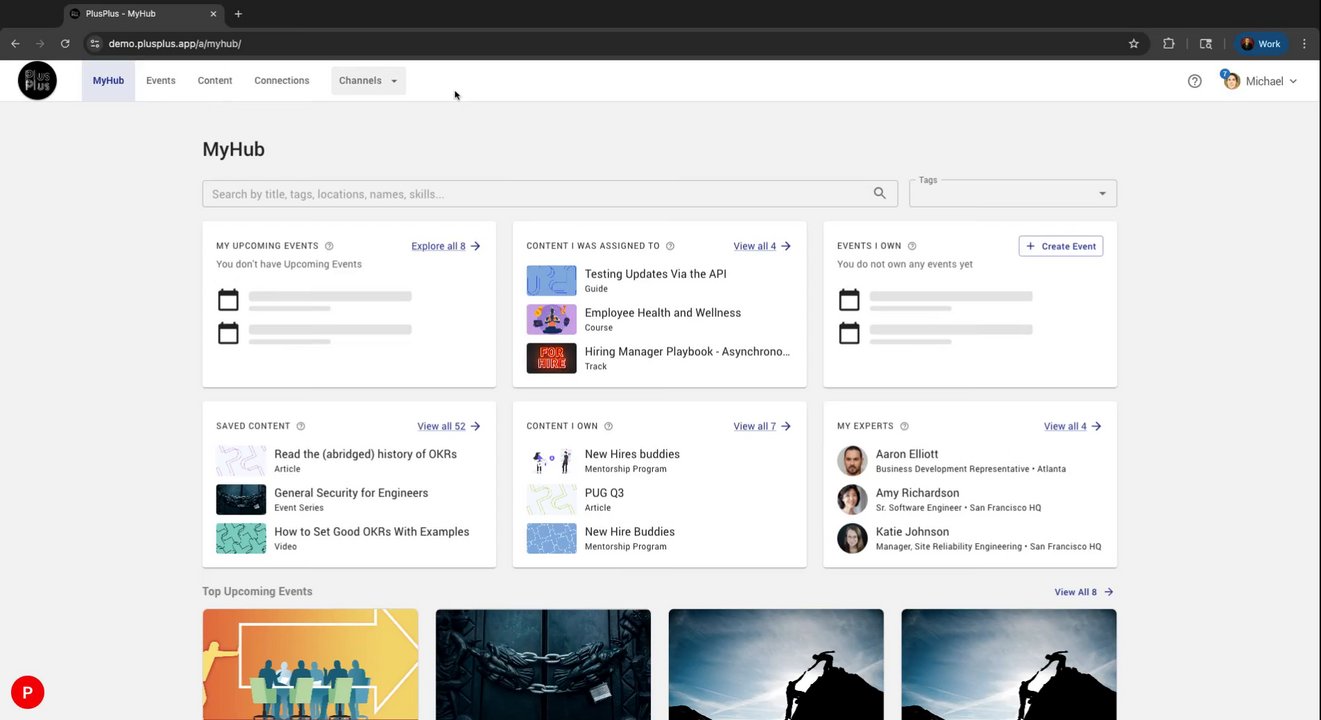Click the search magnifier icon

tap(880, 194)
